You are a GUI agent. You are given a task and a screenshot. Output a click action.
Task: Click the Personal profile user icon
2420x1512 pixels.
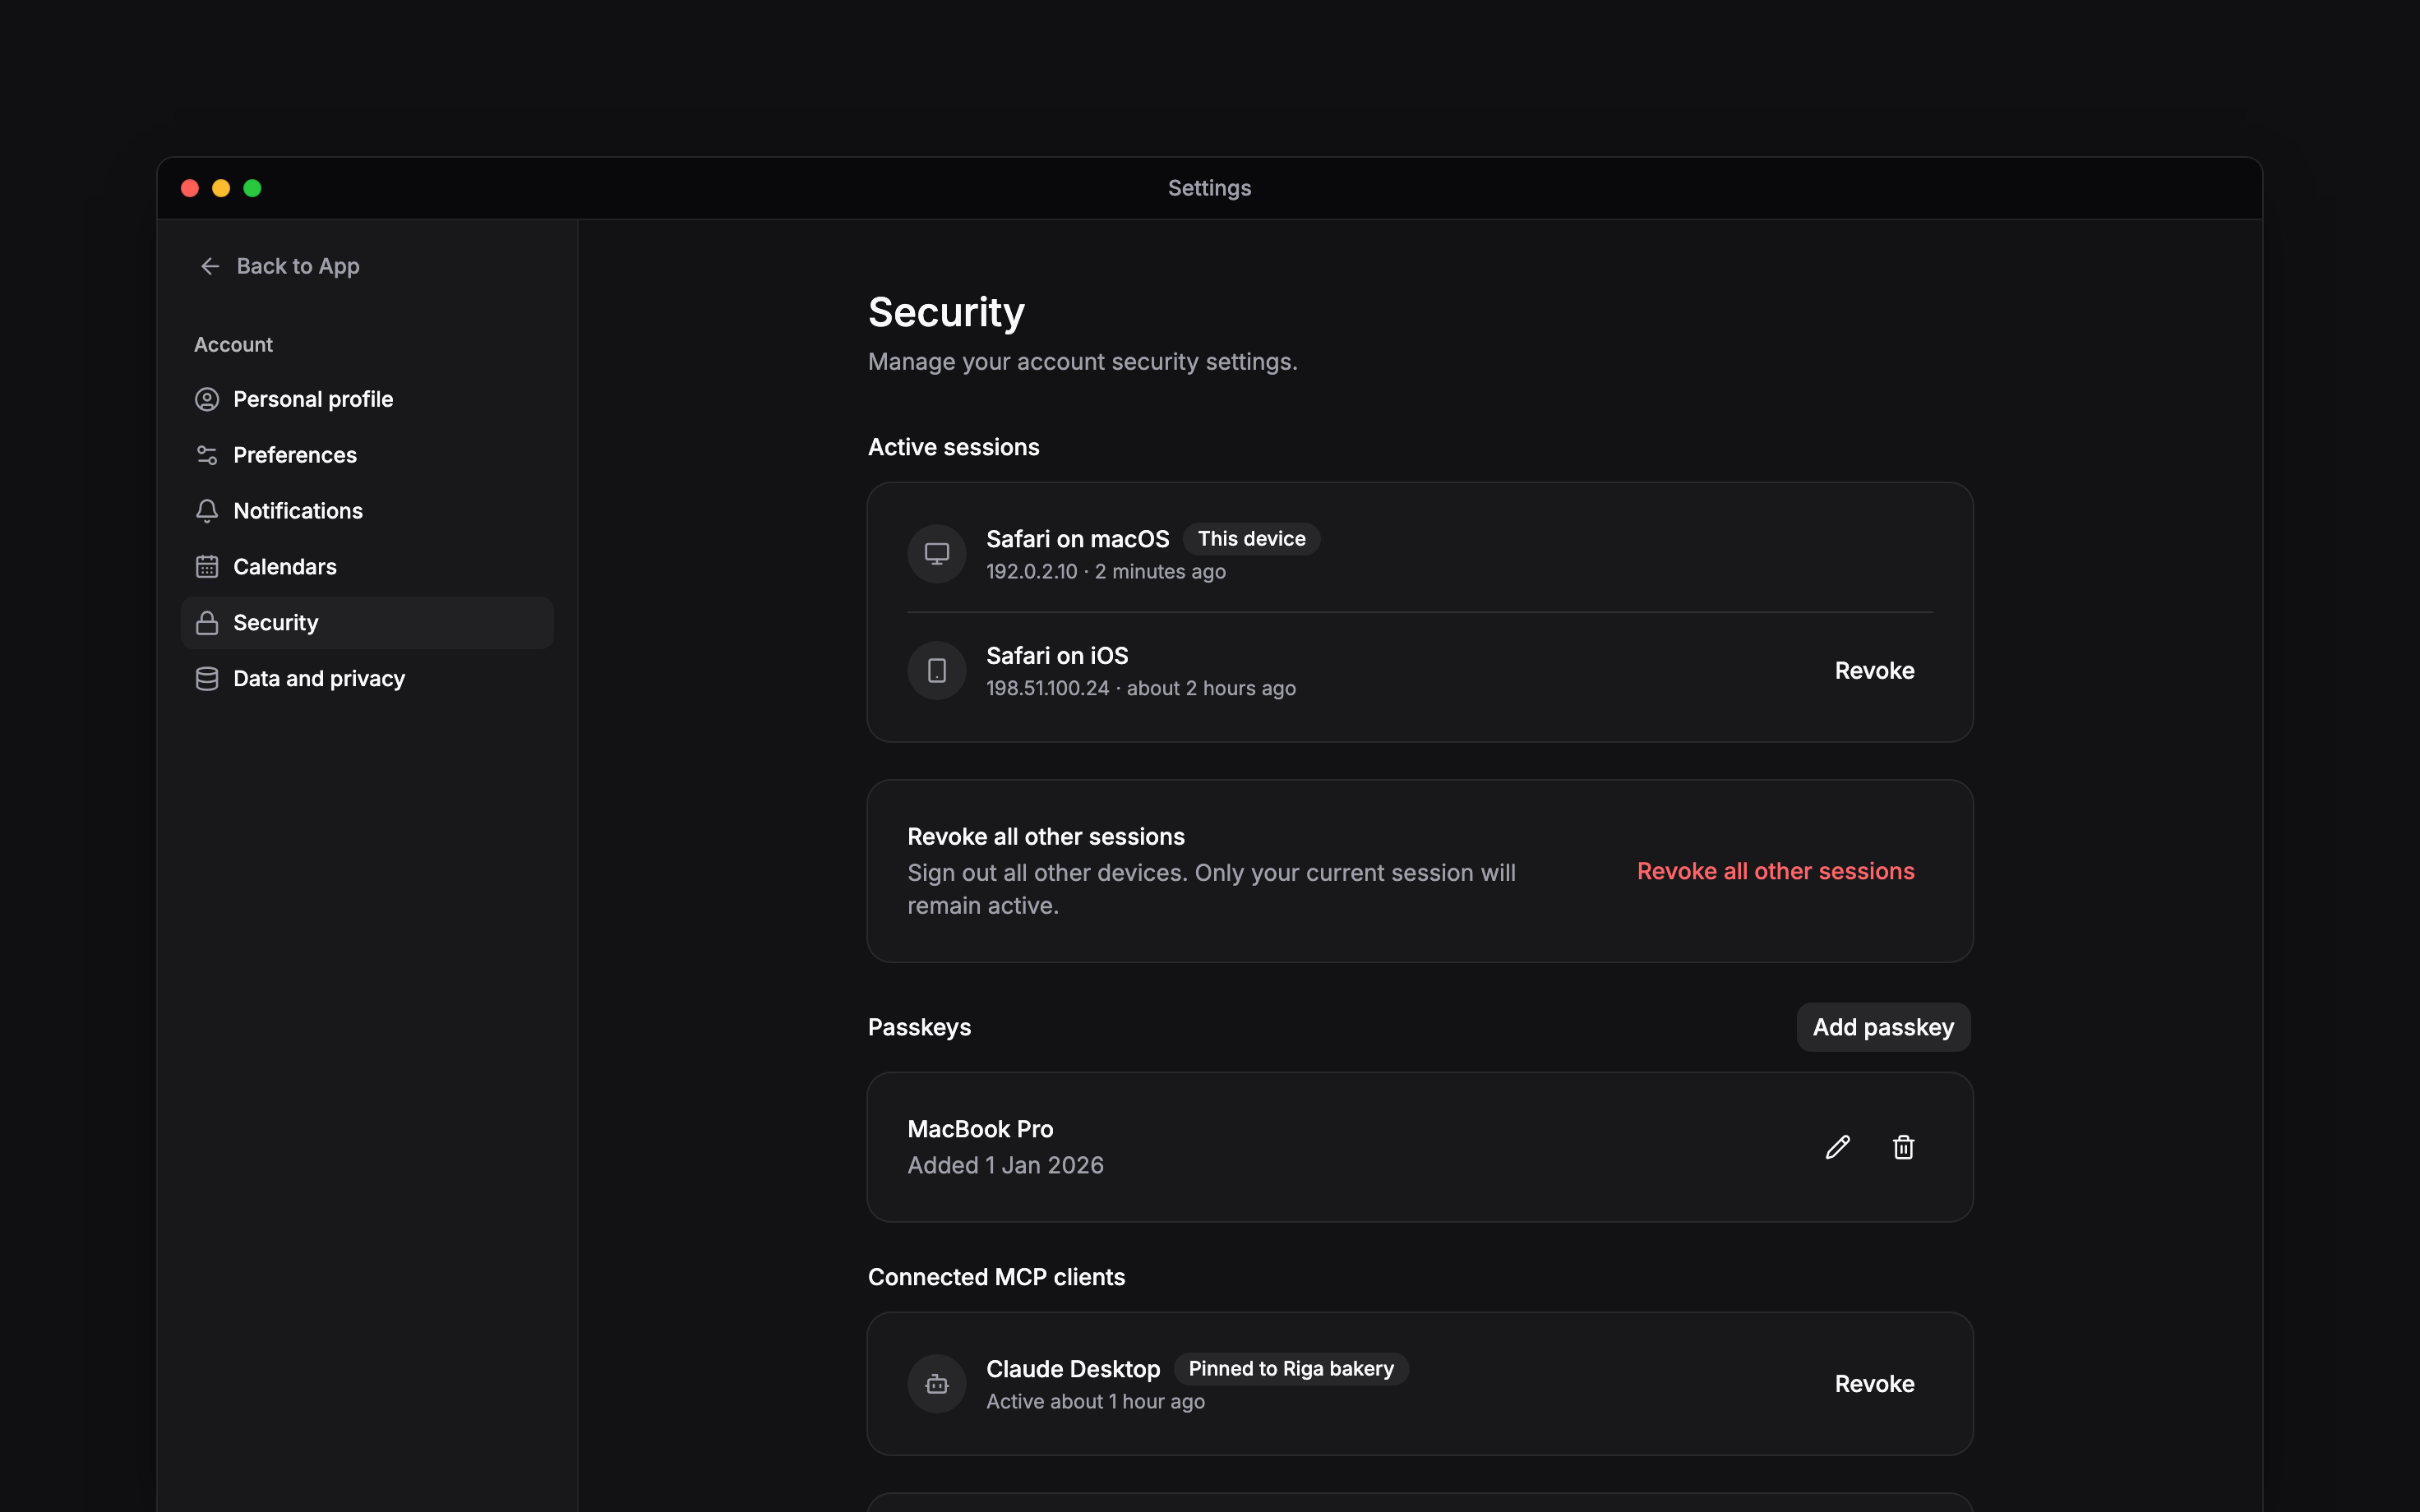pyautogui.click(x=207, y=399)
